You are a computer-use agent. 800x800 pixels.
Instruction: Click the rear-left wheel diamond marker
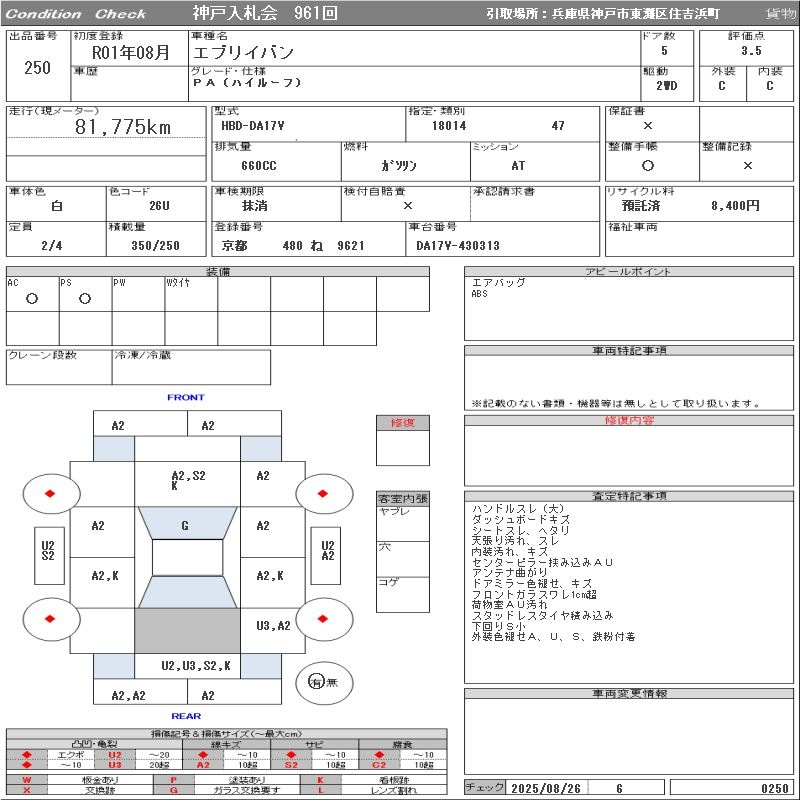(51, 619)
